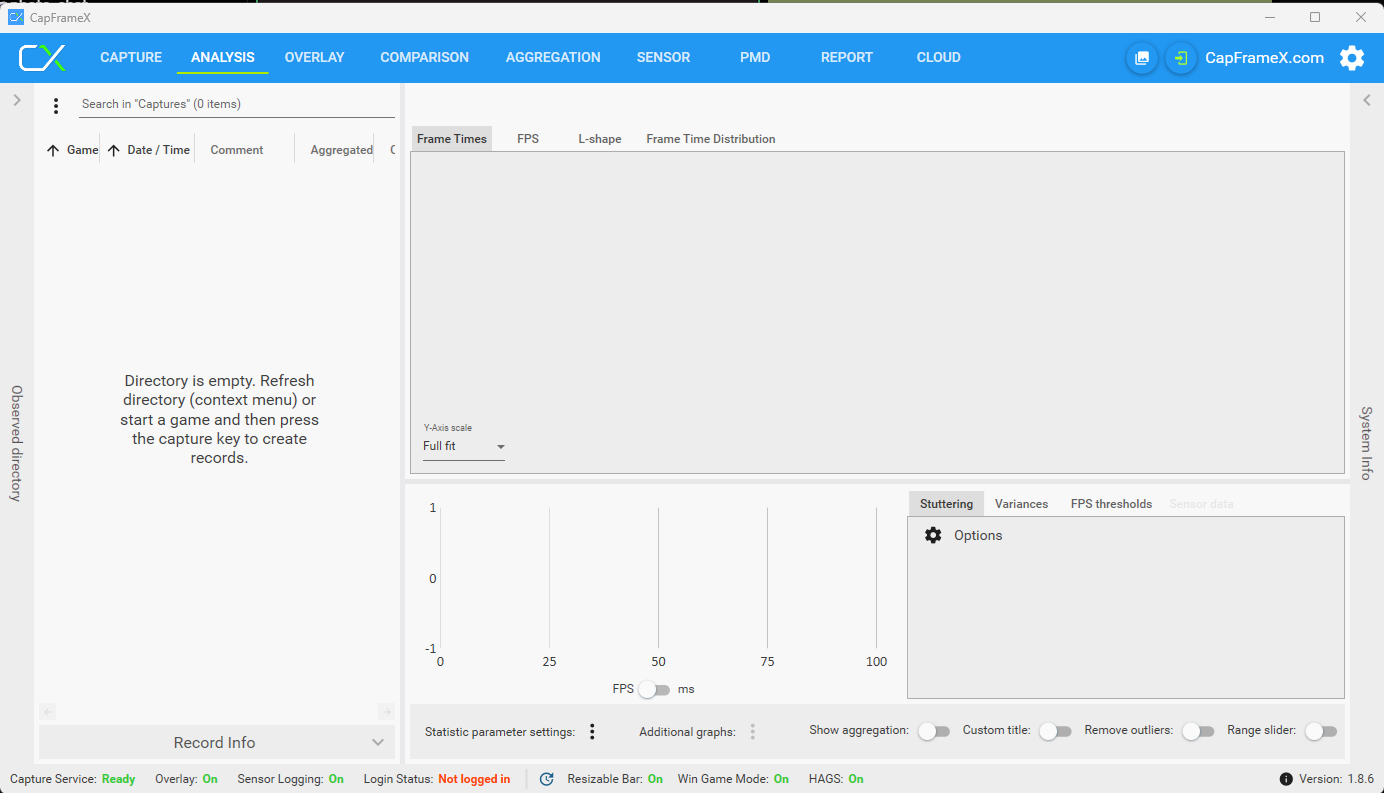Enable Remove outliers toggle
Viewport: 1384px width, 793px height.
pos(1198,731)
